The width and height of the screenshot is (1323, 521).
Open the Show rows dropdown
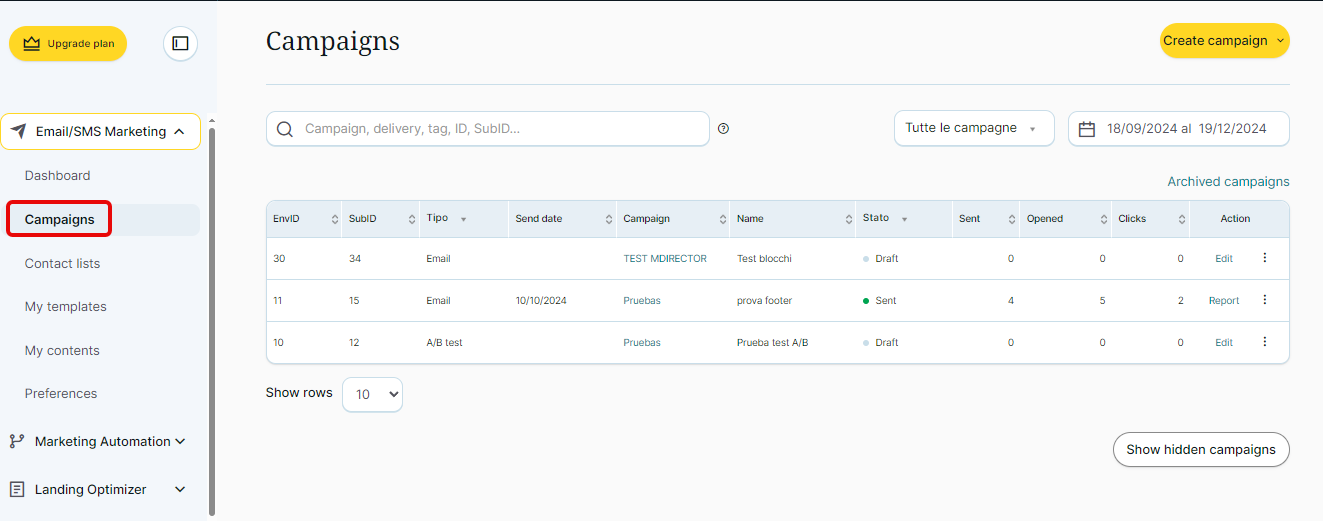pyautogui.click(x=372, y=394)
